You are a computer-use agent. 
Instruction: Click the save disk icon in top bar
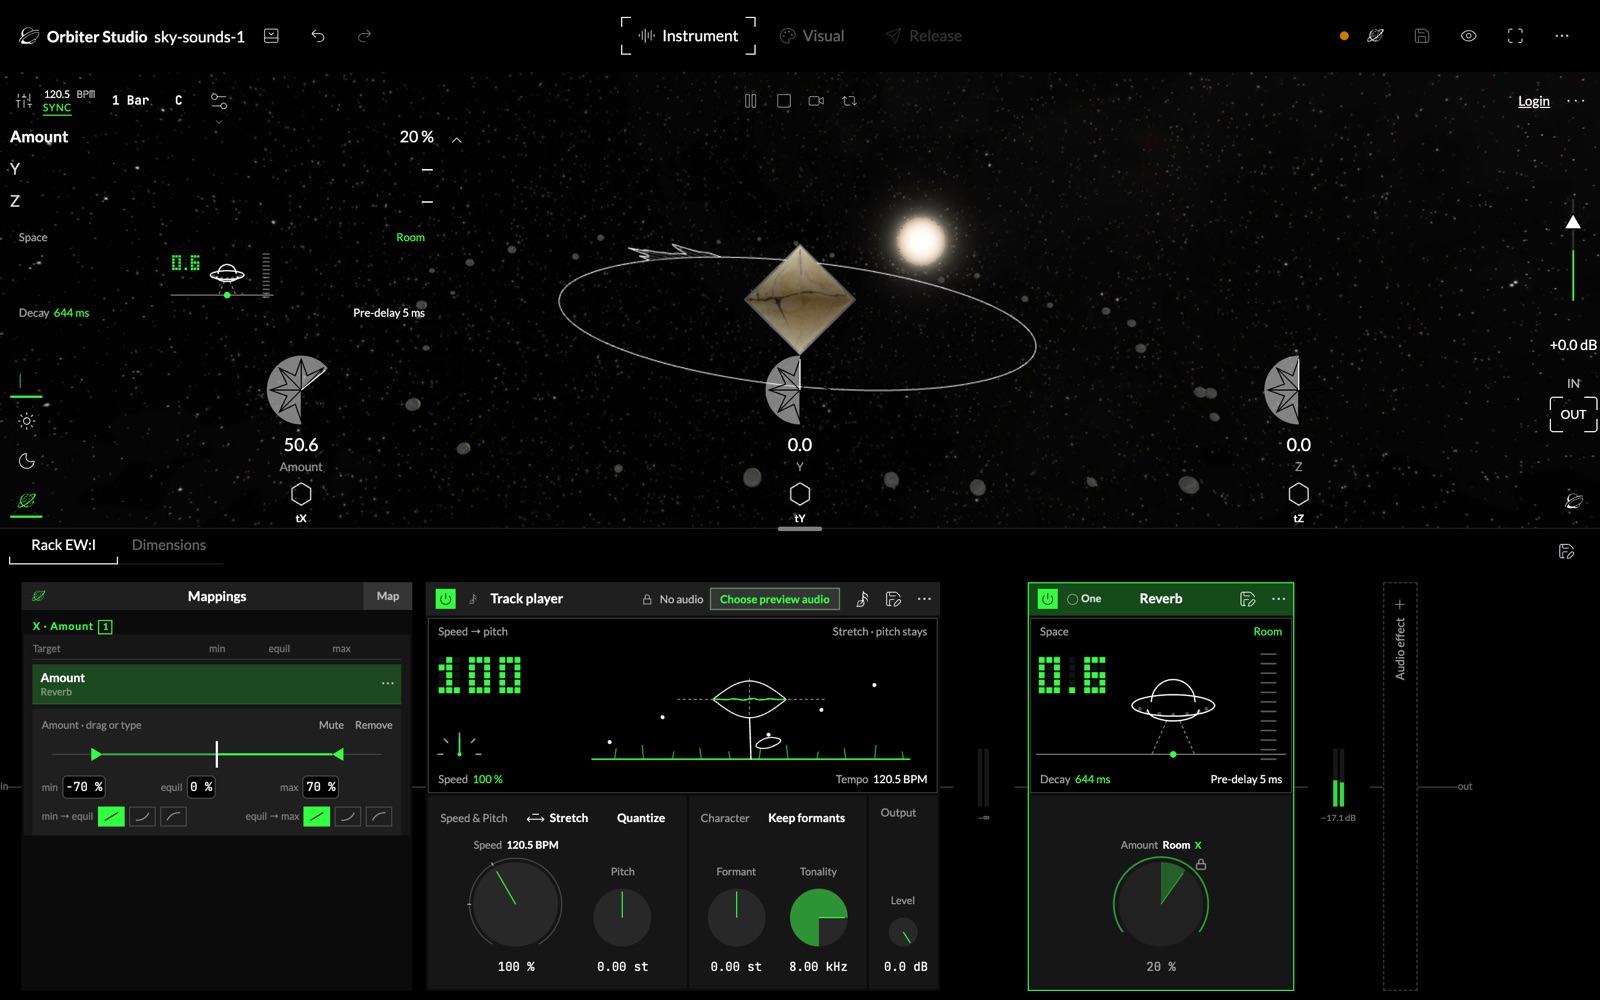point(1422,36)
